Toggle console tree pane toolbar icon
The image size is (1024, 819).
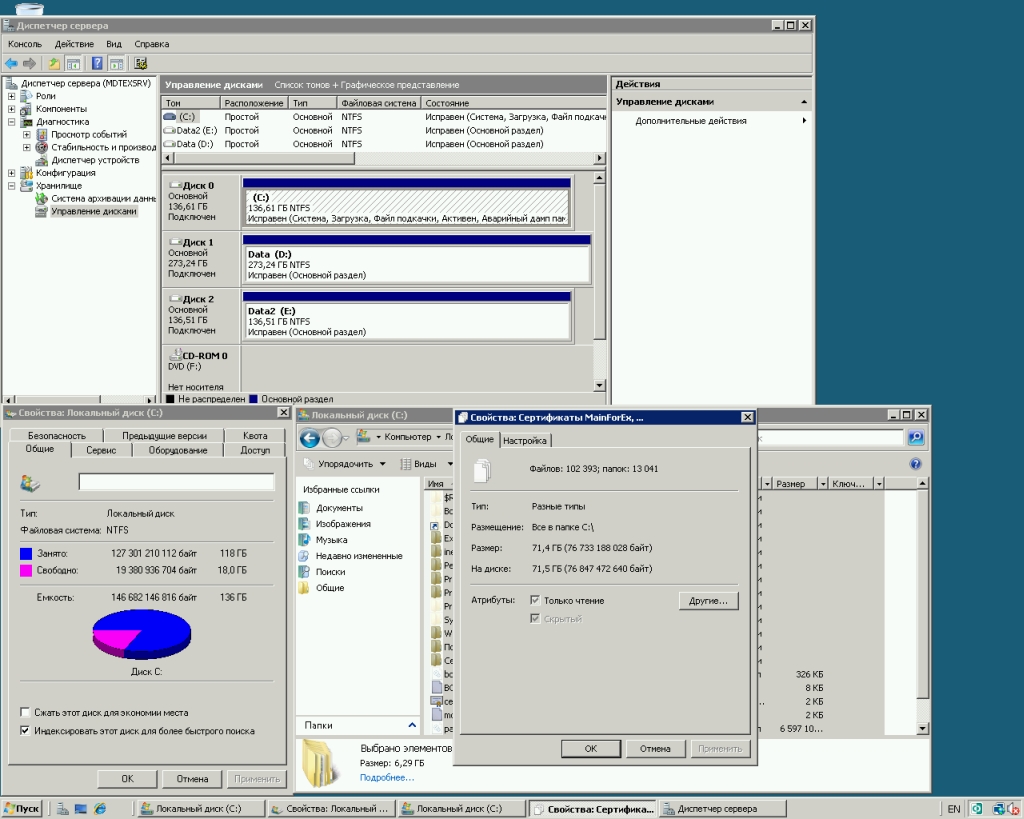73,63
